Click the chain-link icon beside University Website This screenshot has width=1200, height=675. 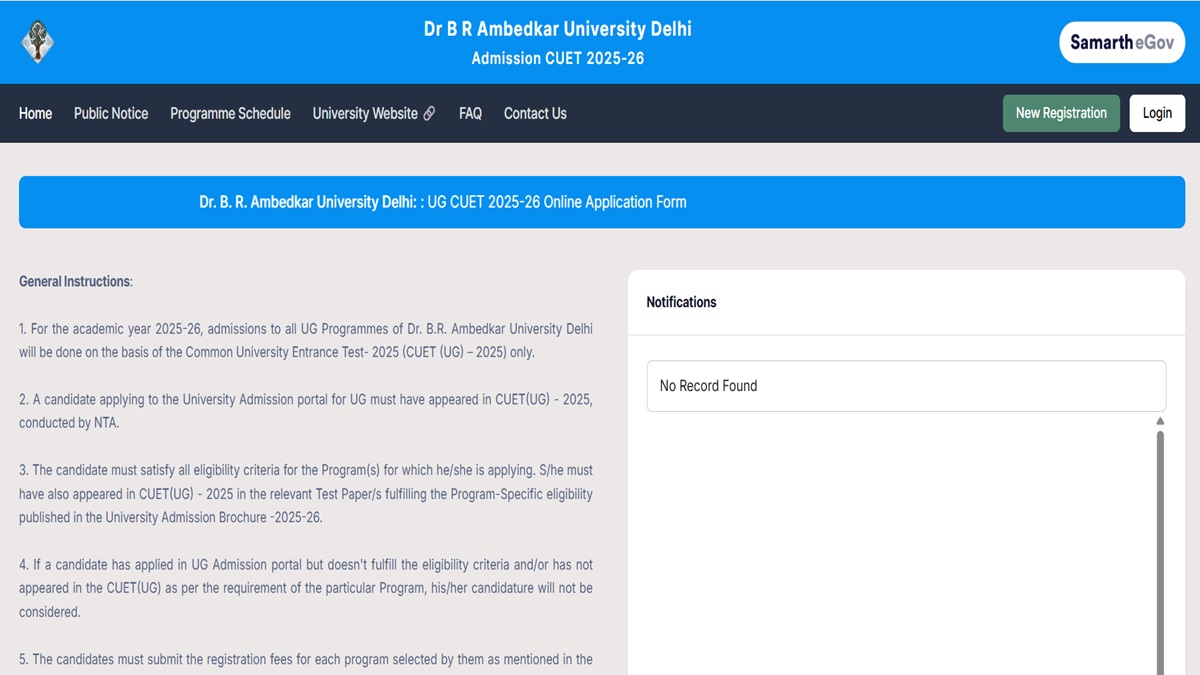pos(429,114)
